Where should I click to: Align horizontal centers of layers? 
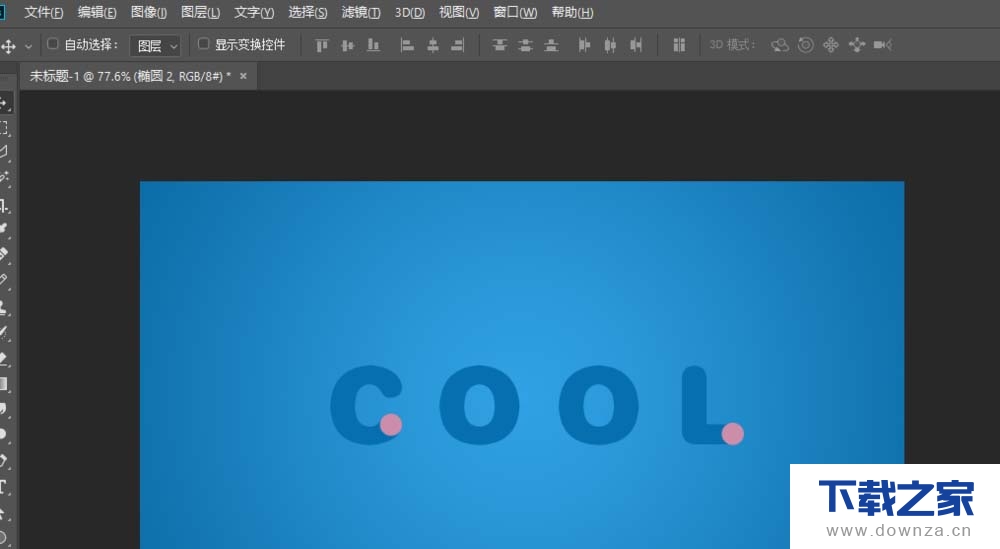432,45
